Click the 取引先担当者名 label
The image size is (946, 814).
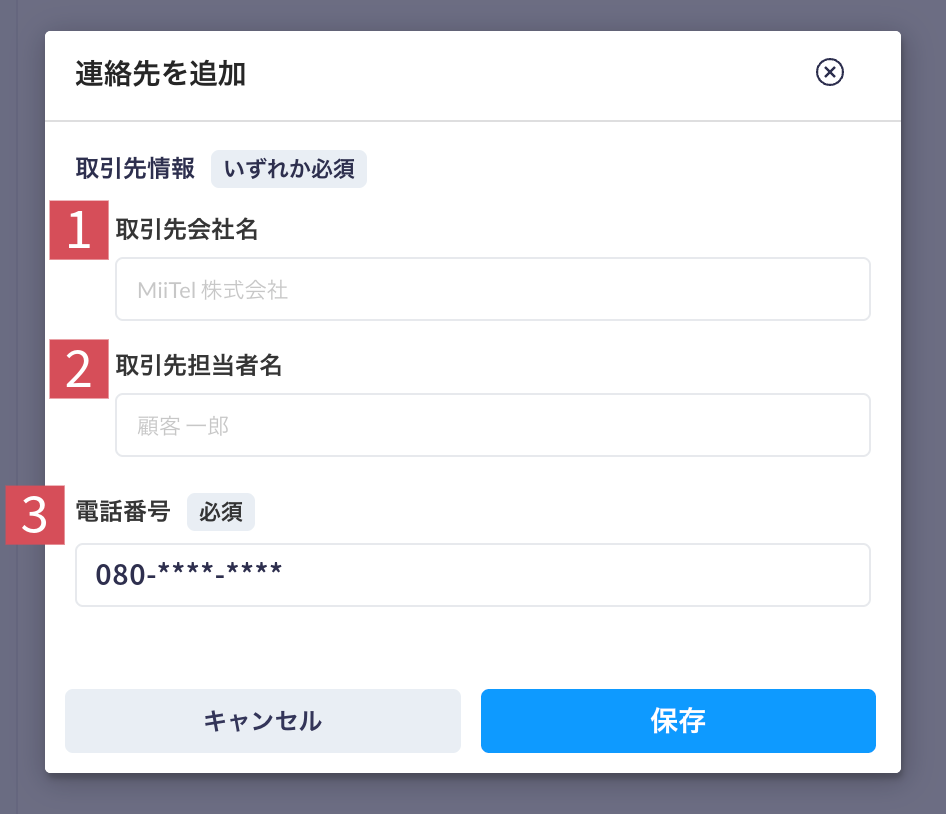(198, 365)
